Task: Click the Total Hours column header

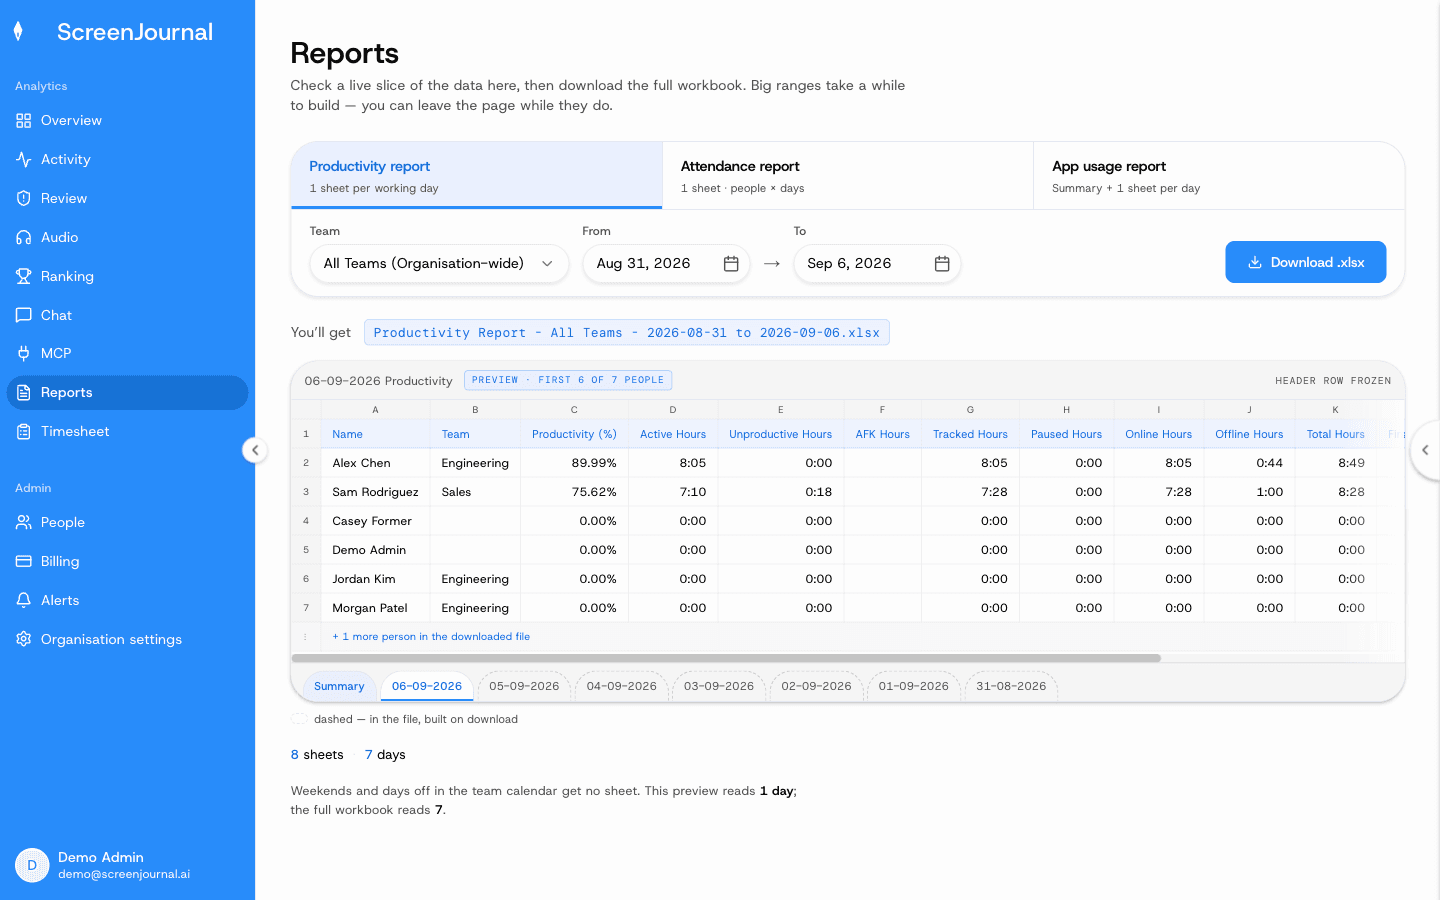Action: (x=1335, y=435)
